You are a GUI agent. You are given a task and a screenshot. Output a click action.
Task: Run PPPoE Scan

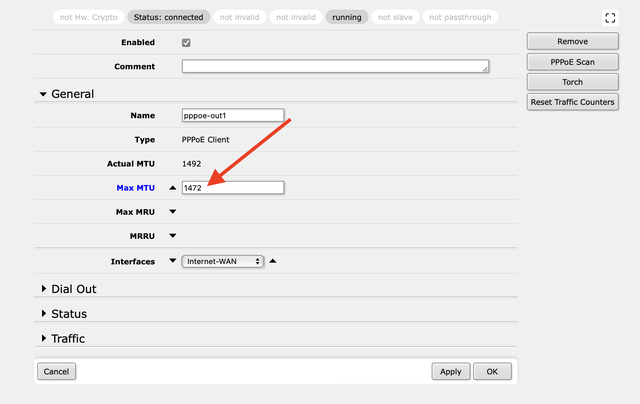[573, 62]
